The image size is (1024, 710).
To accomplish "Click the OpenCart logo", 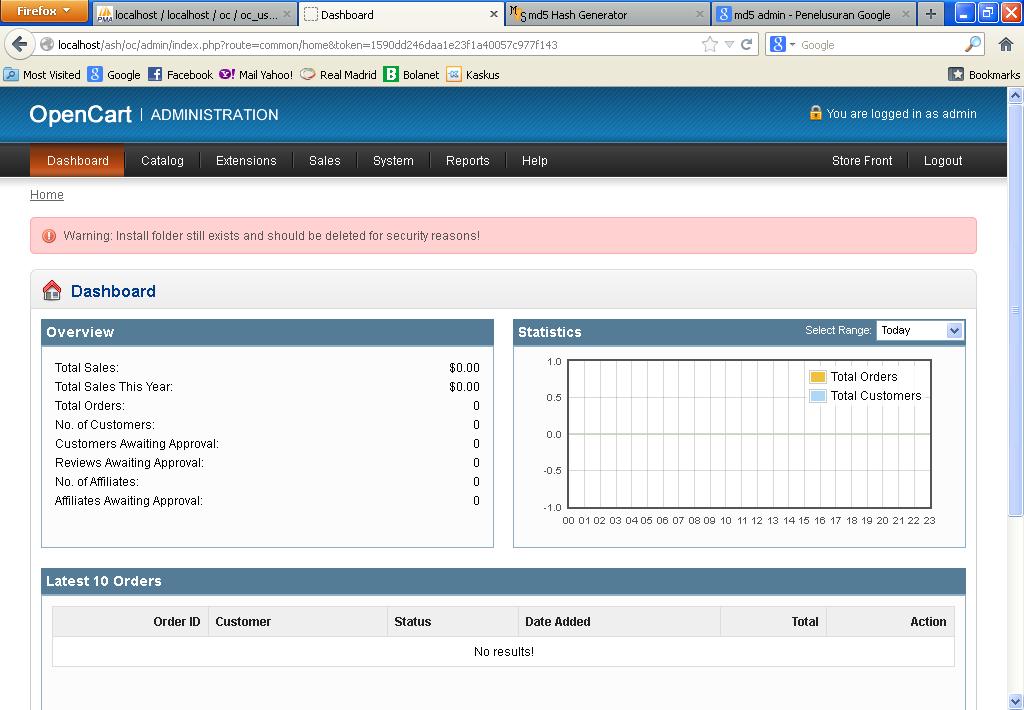I will click(x=80, y=114).
